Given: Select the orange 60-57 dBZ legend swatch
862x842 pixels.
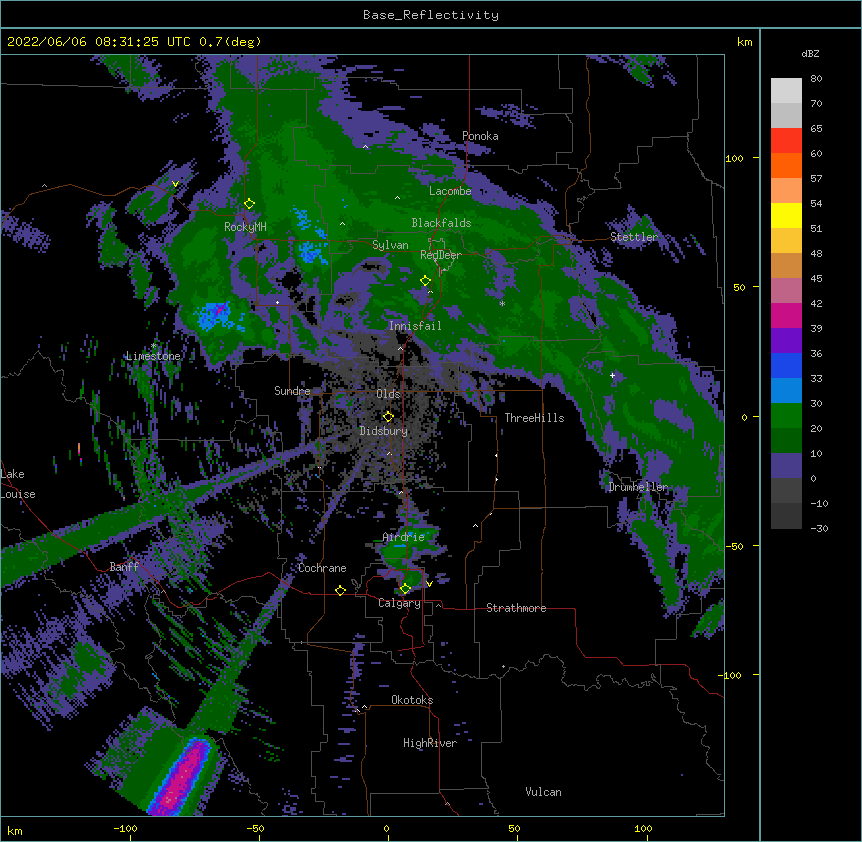Looking at the screenshot, I should pyautogui.click(x=786, y=165).
